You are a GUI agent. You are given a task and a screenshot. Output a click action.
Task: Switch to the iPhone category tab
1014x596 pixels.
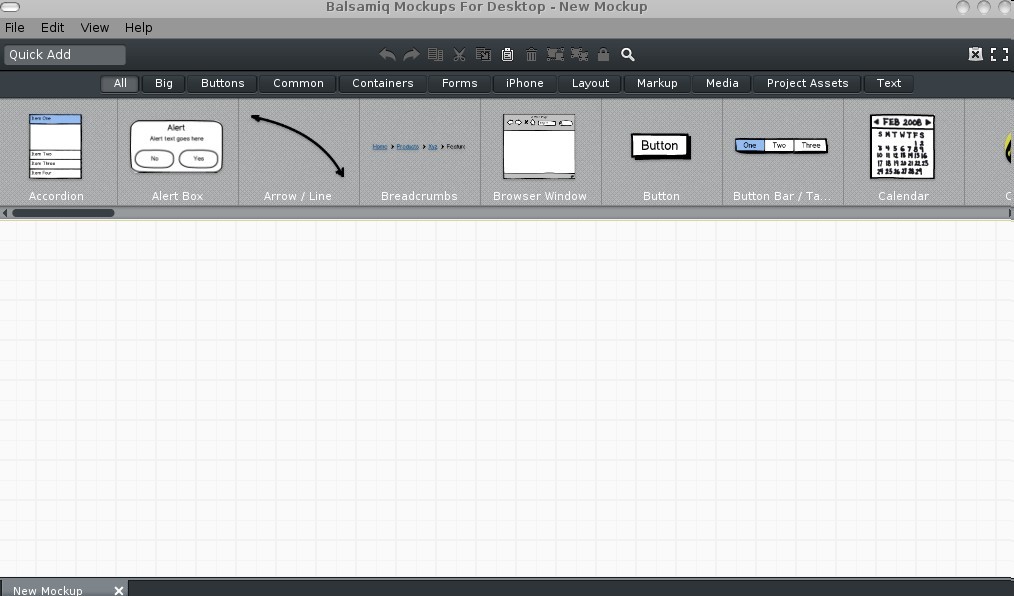click(524, 83)
